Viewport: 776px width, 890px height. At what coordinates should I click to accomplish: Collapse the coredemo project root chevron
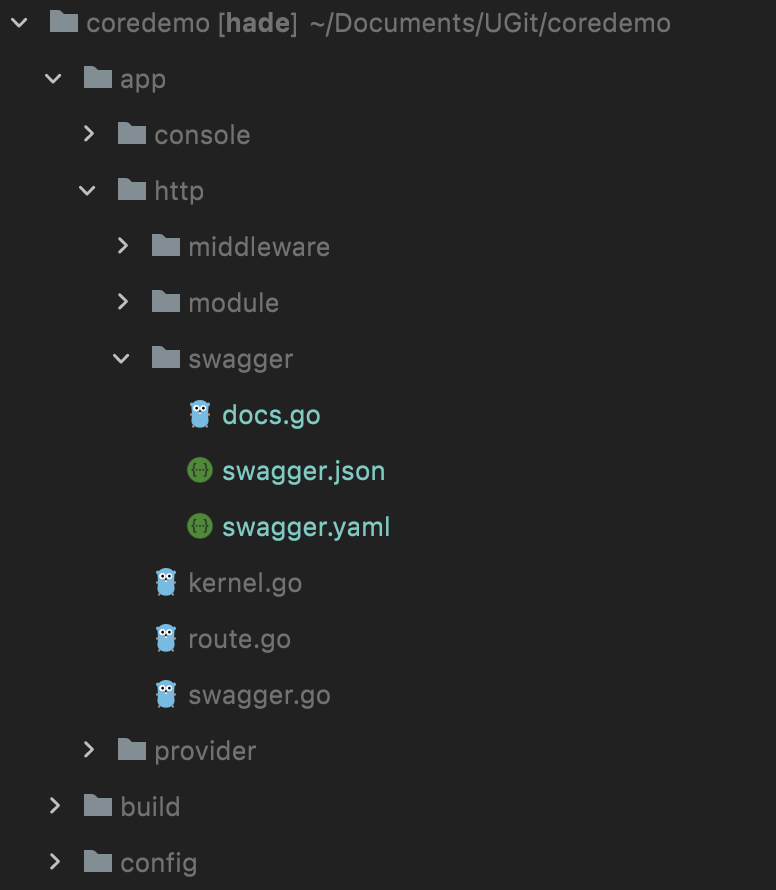pos(19,22)
